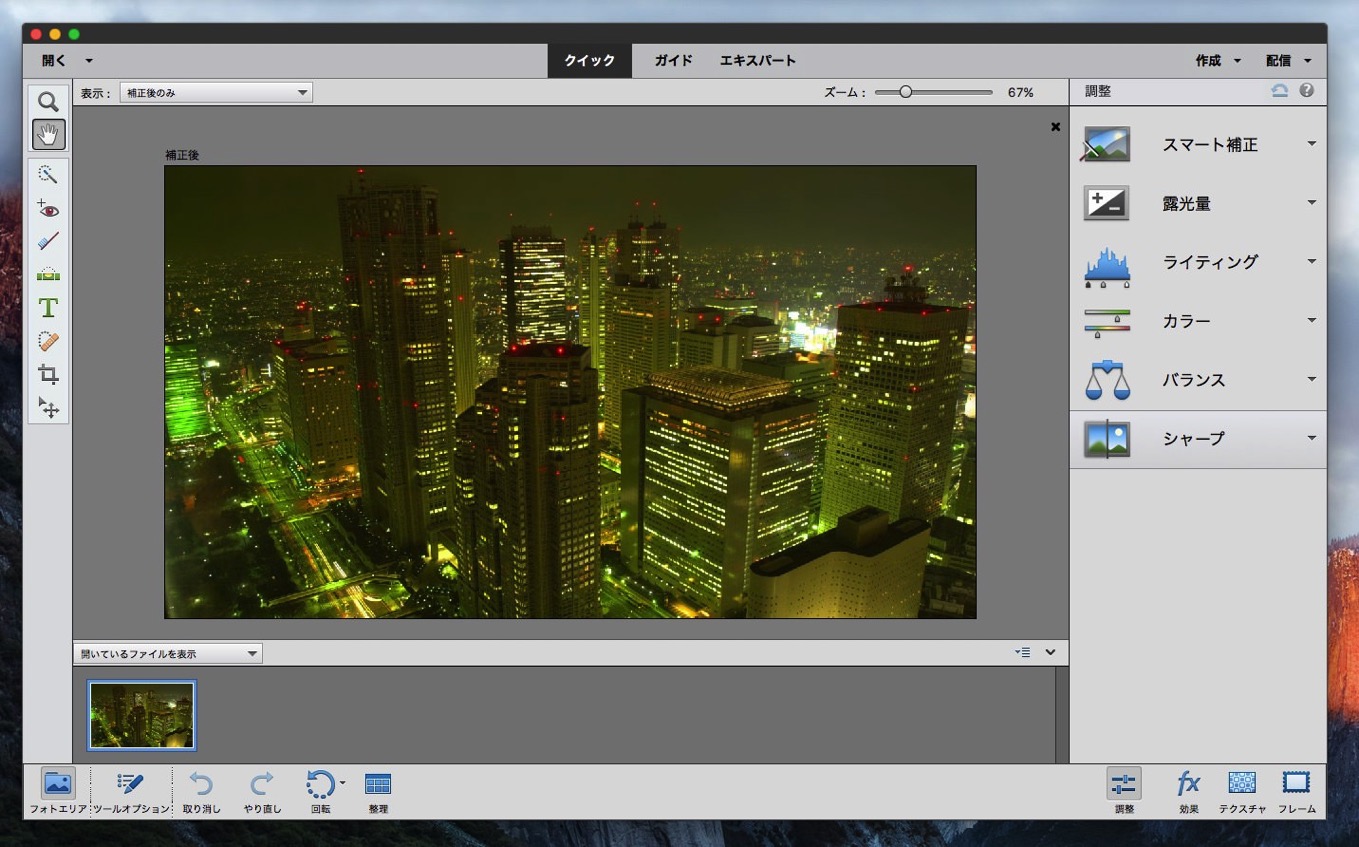Choose the Quick Selection tool
This screenshot has width=1359, height=847.
[48, 175]
